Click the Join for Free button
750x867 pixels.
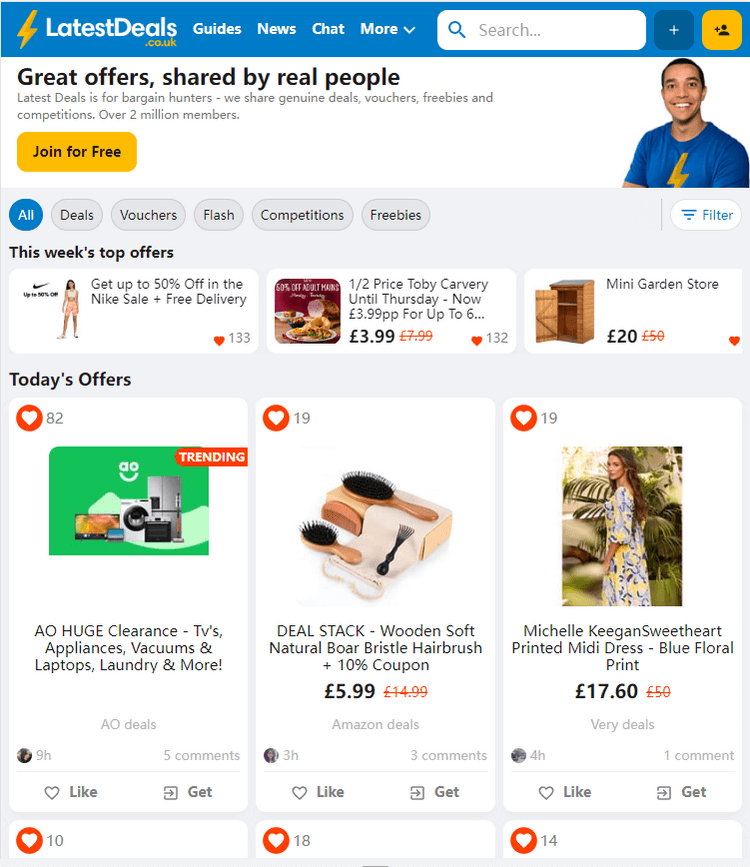[x=77, y=152]
